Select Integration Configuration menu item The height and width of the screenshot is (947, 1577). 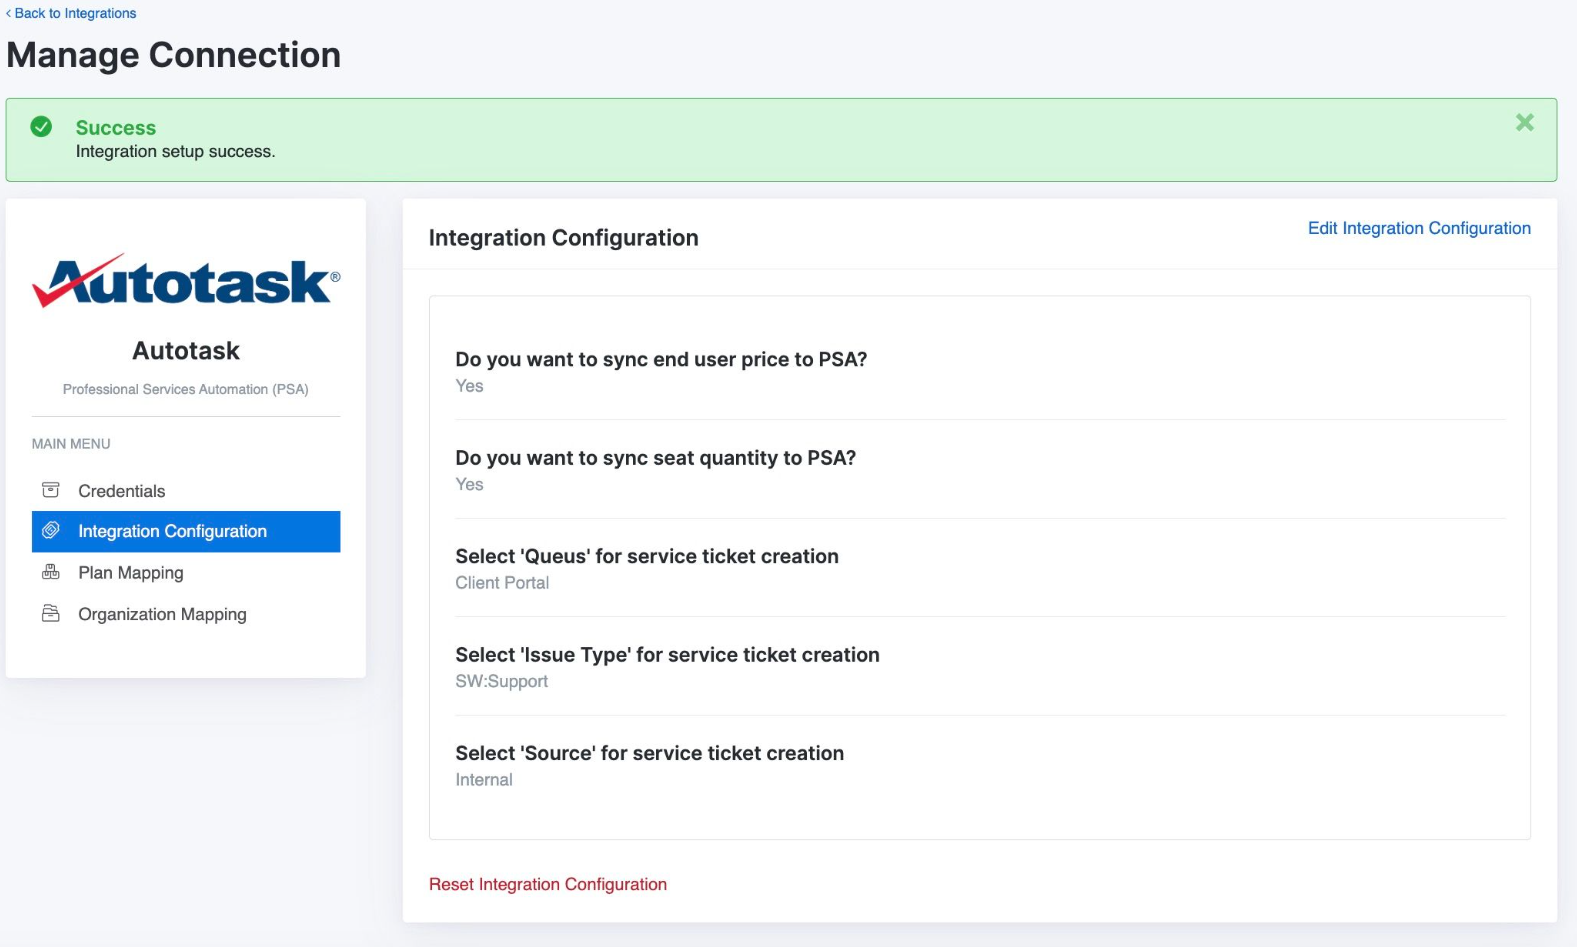(186, 531)
